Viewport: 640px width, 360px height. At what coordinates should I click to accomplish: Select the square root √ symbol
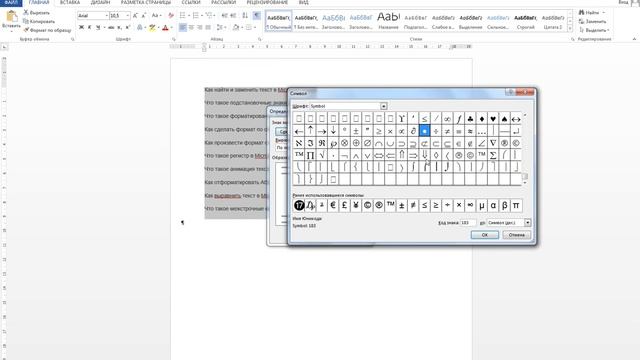322,155
